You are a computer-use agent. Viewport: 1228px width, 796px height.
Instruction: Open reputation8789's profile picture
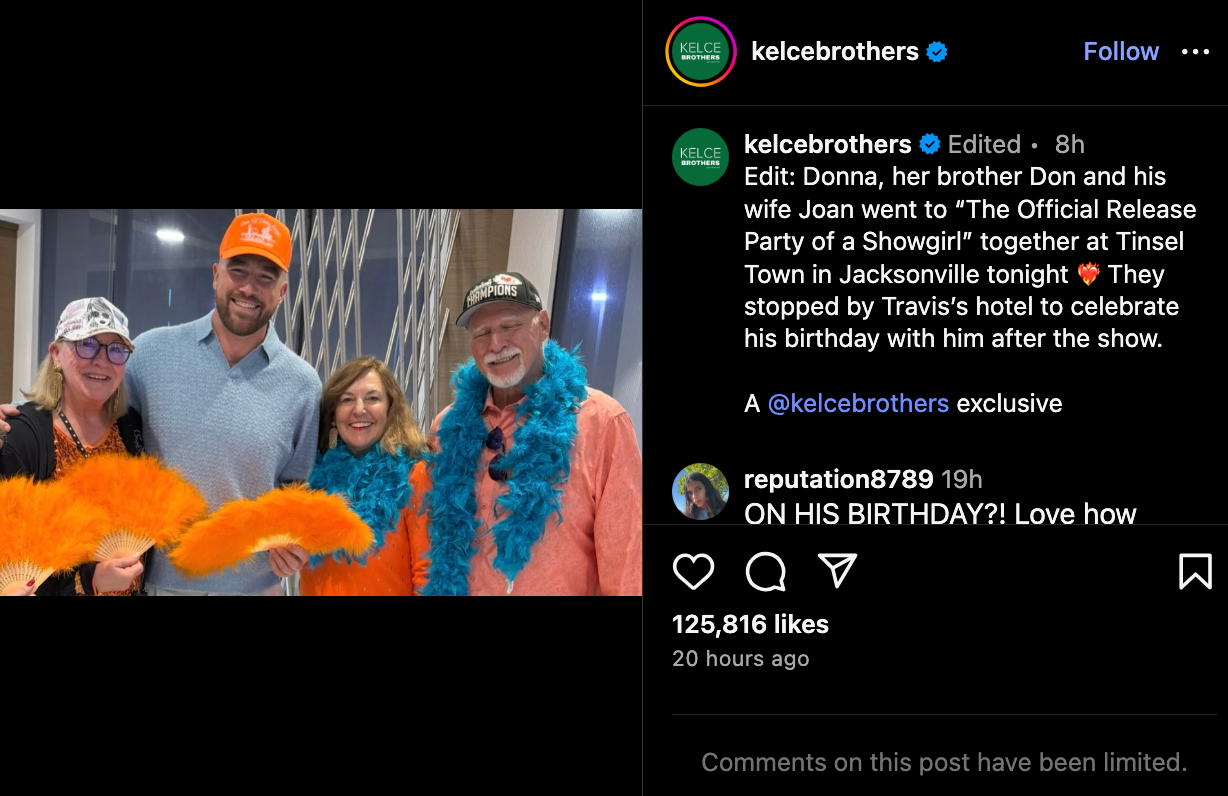click(701, 491)
